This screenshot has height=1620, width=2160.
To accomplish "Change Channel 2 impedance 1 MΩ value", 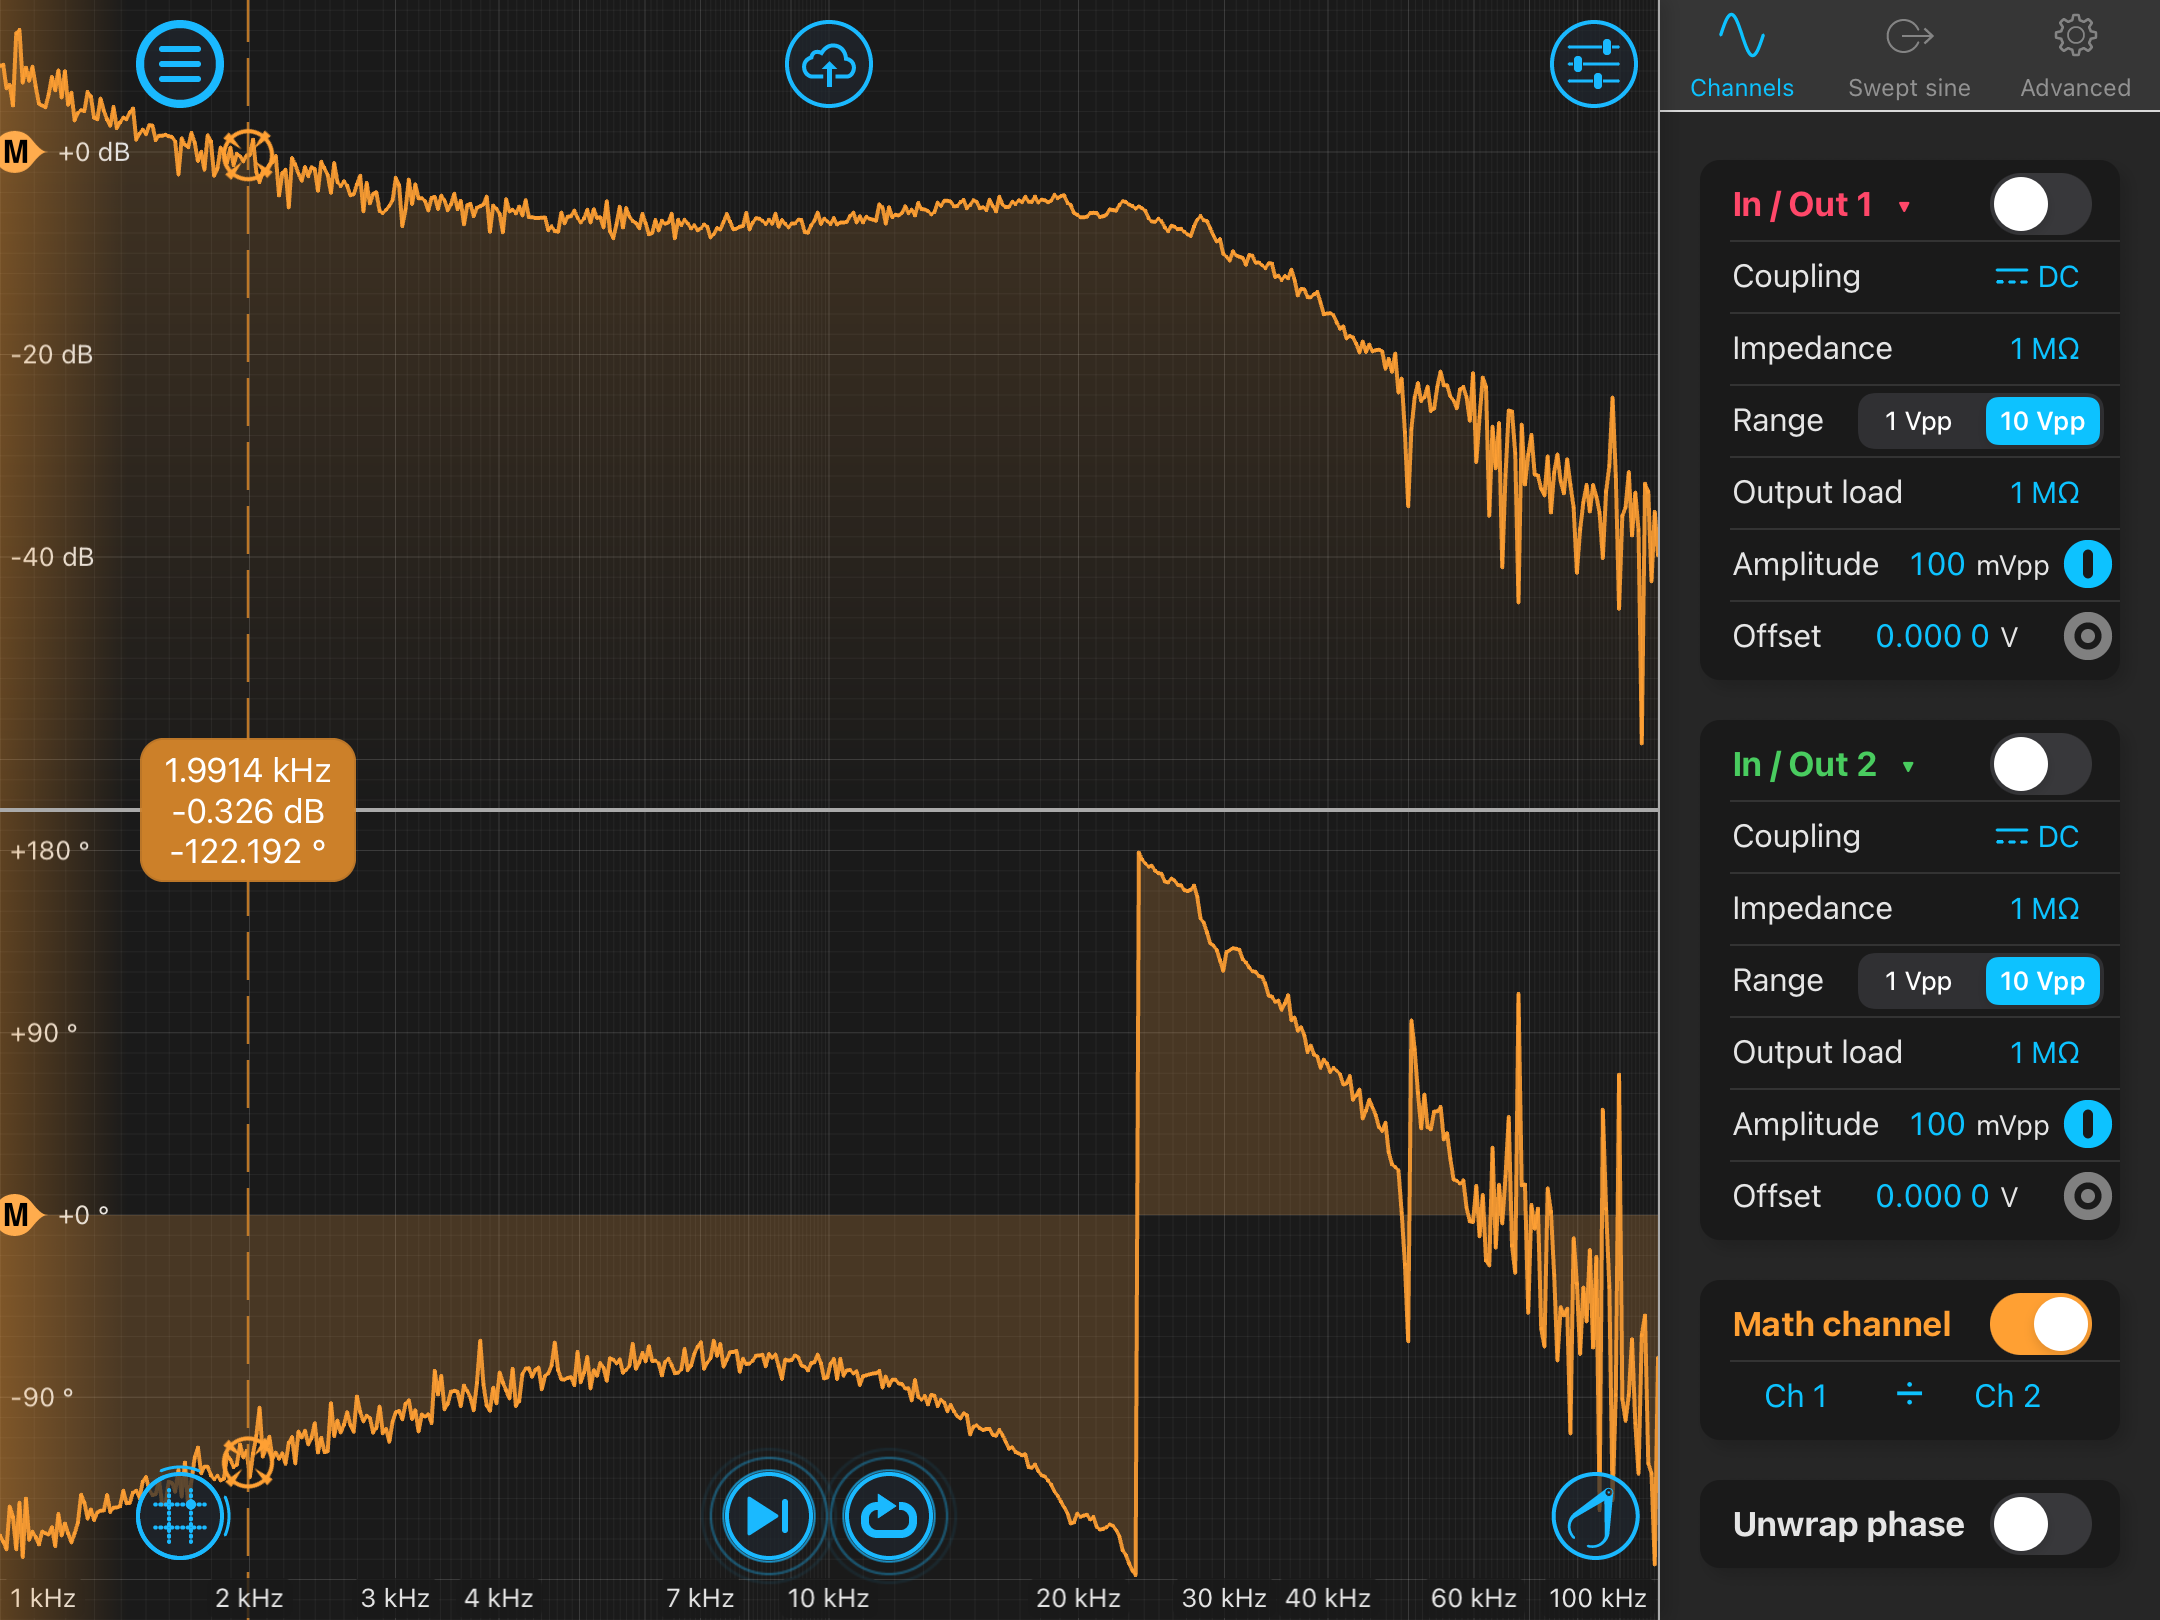I will (x=2045, y=909).
